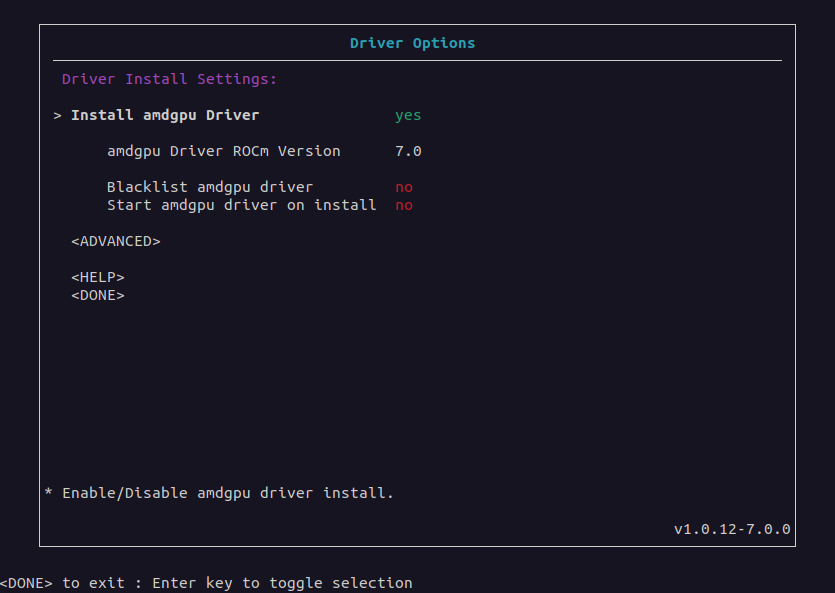The height and width of the screenshot is (593, 835).
Task: Click the Driver Install Settings heading
Action: [x=169, y=79]
